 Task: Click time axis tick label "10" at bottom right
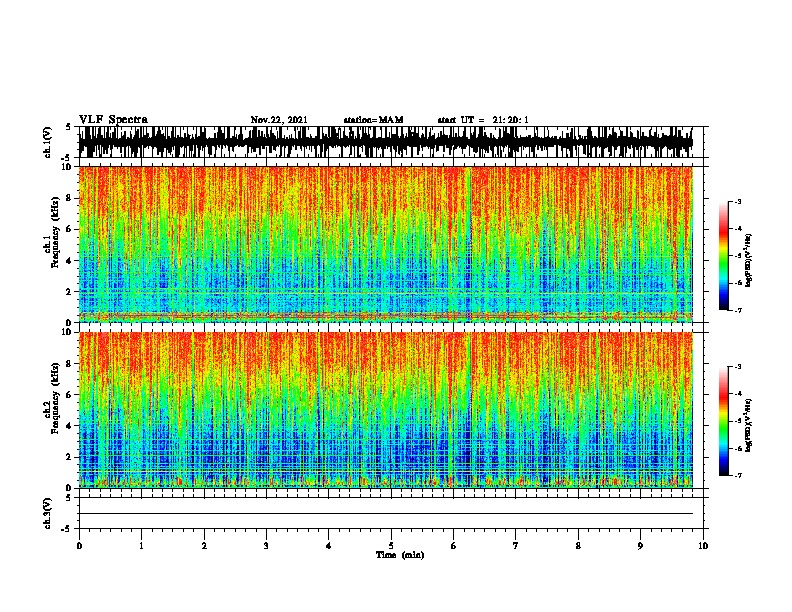point(703,546)
